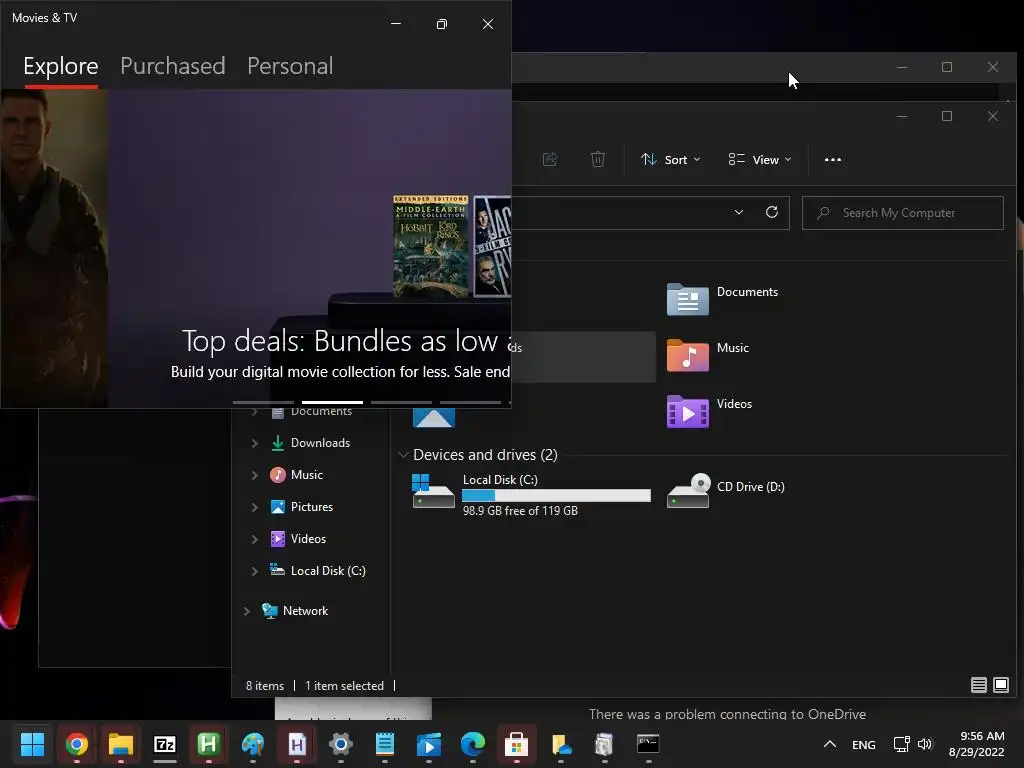Open File Explorer from taskbar
The width and height of the screenshot is (1024, 768).
point(121,744)
